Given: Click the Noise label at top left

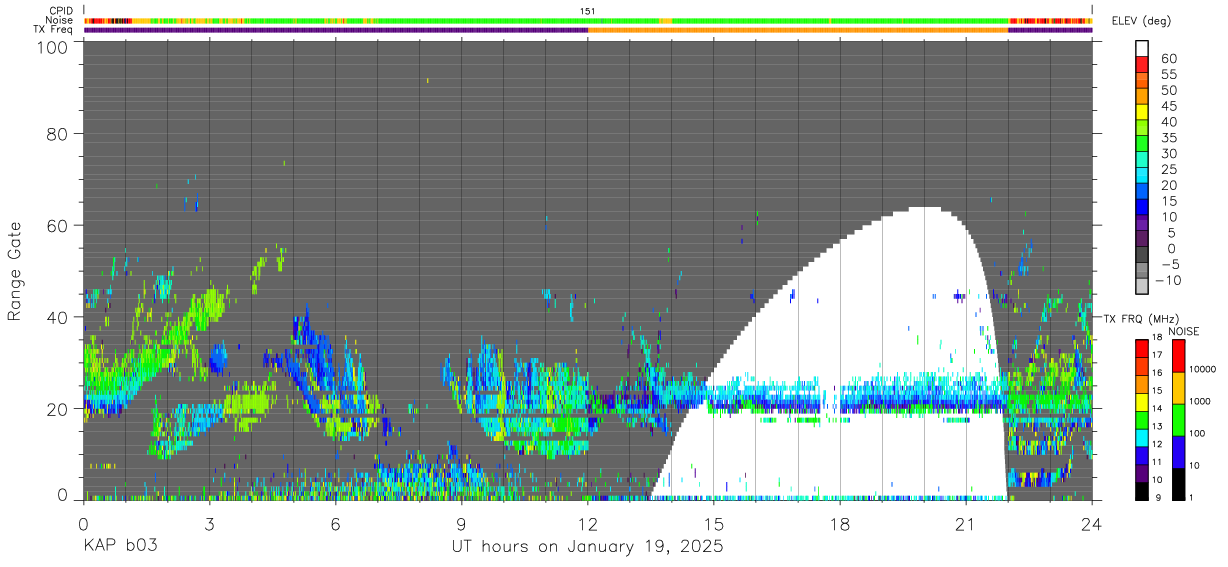Looking at the screenshot, I should [59, 20].
